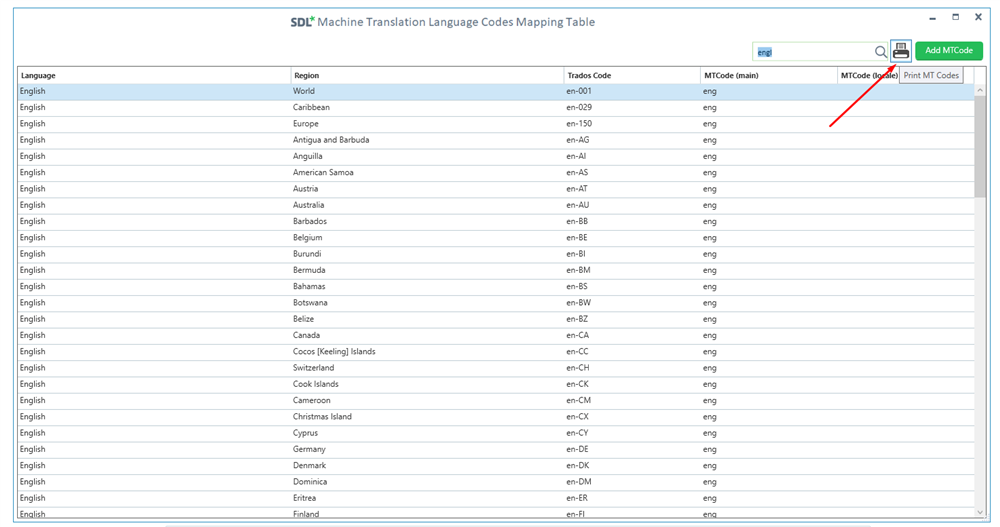1000x527 pixels.
Task: Select the 'Bermuda' region cell
Action: pos(427,270)
